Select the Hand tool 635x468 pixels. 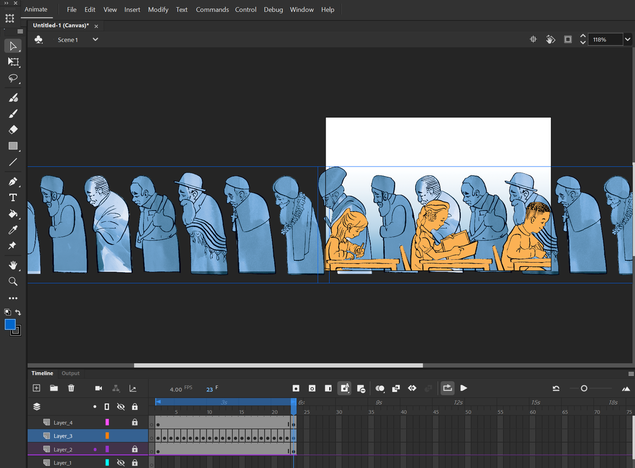pyautogui.click(x=13, y=265)
